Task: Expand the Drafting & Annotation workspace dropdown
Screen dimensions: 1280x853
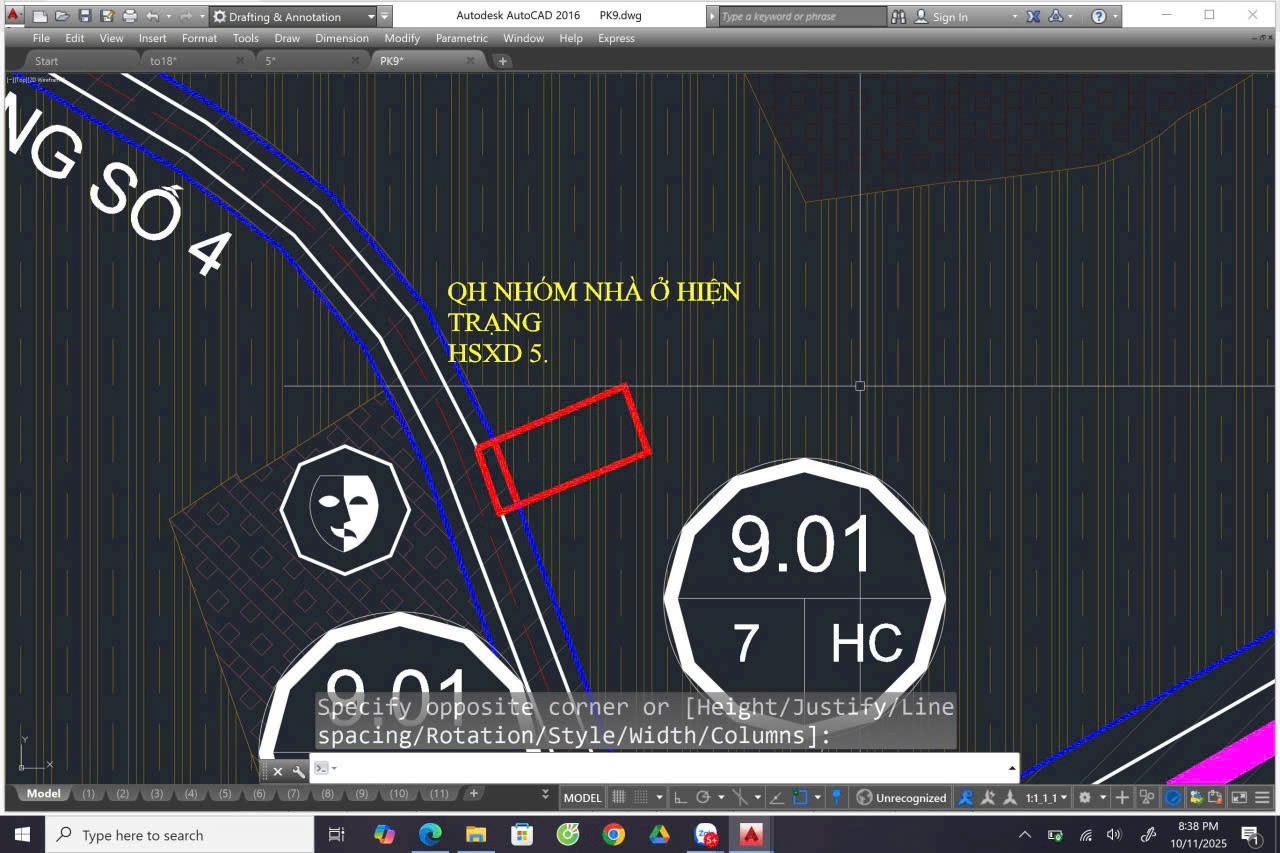Action: (371, 16)
